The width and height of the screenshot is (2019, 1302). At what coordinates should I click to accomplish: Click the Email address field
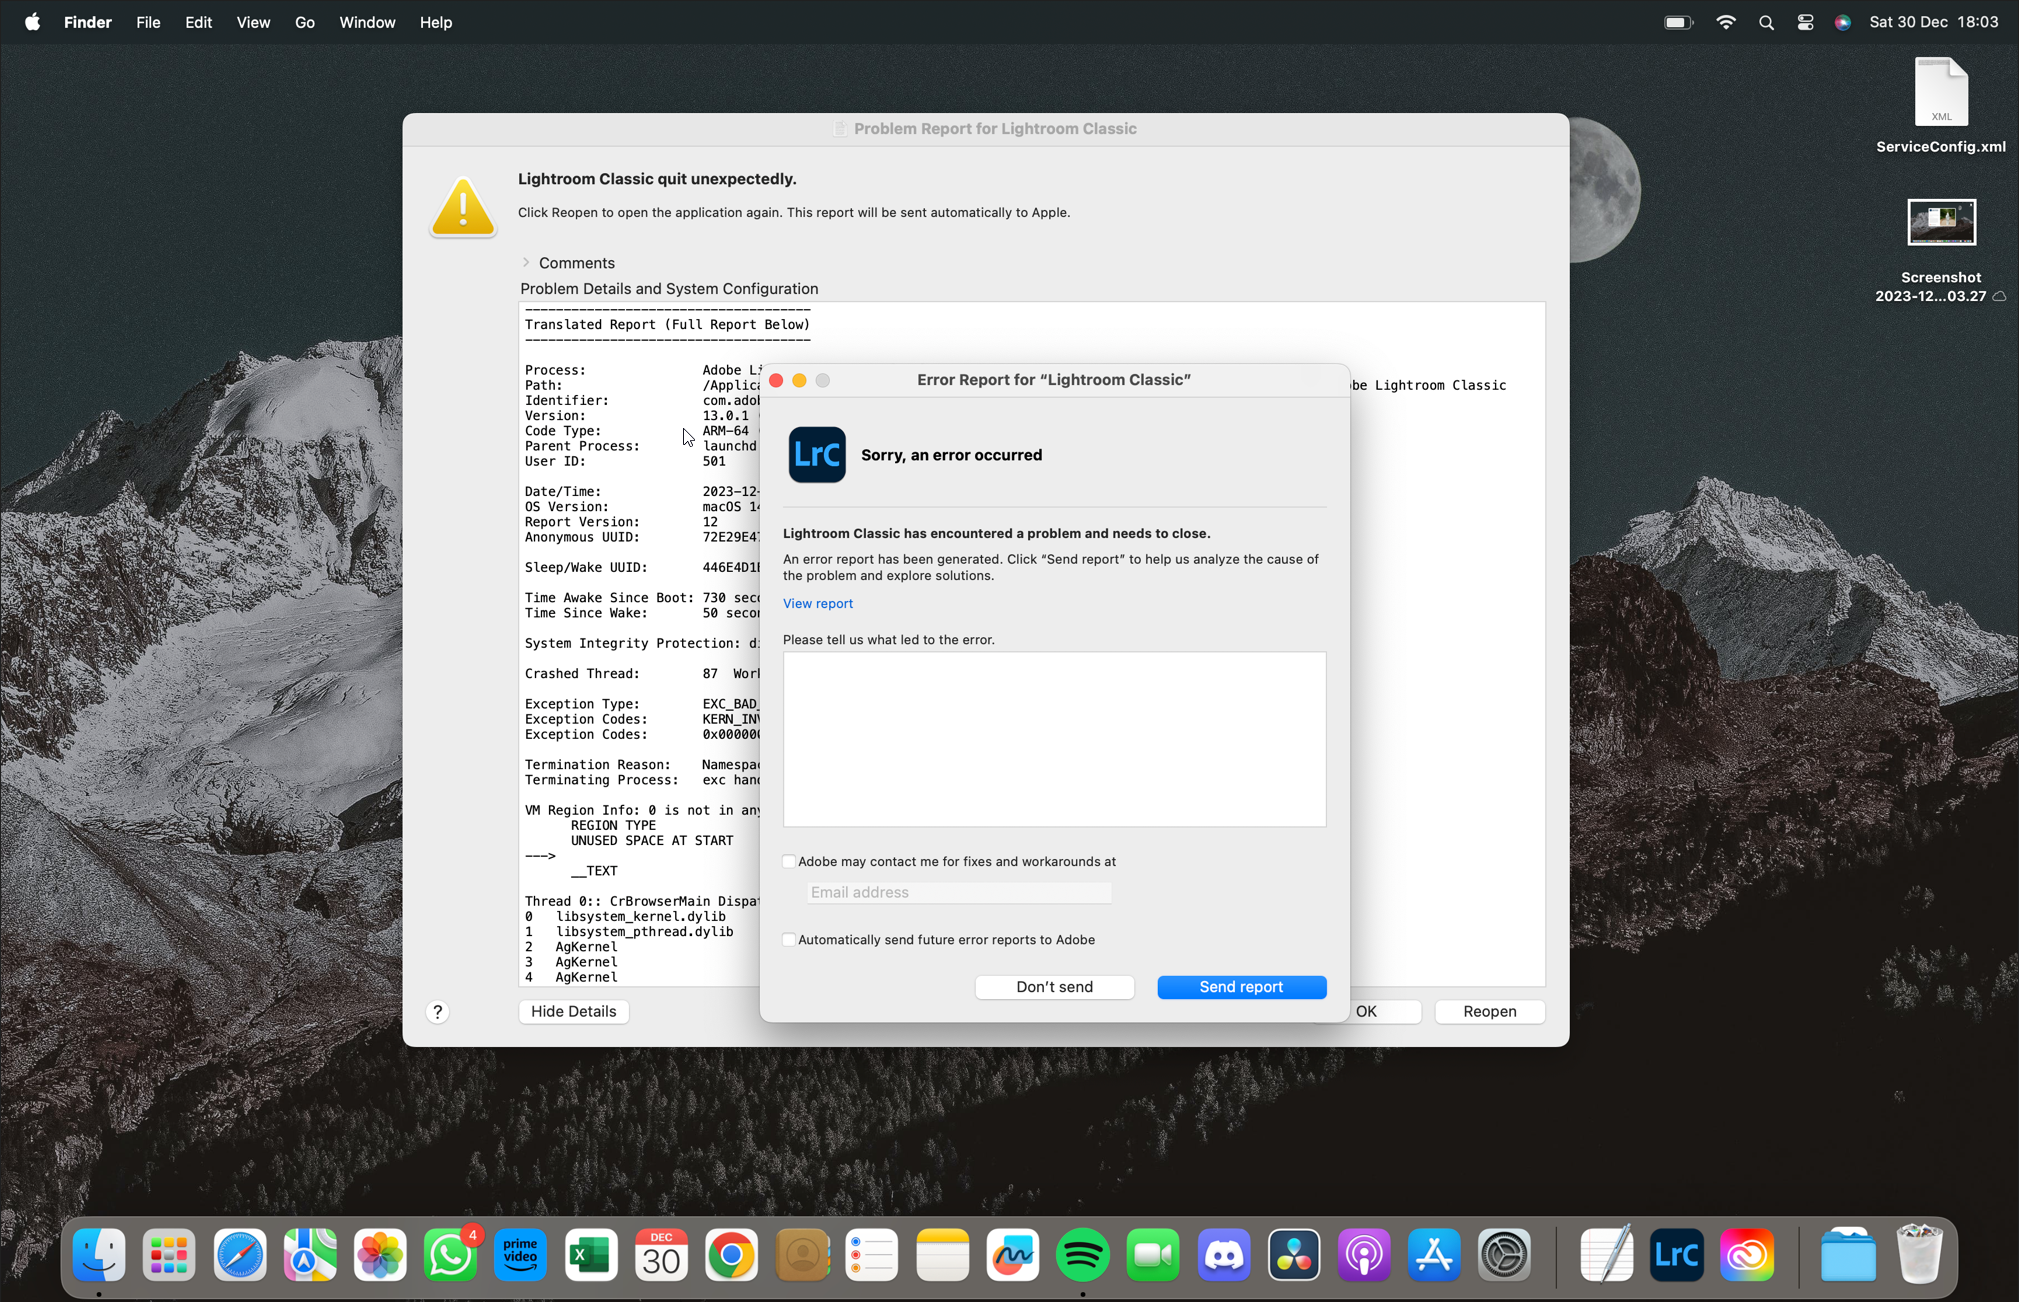[958, 892]
